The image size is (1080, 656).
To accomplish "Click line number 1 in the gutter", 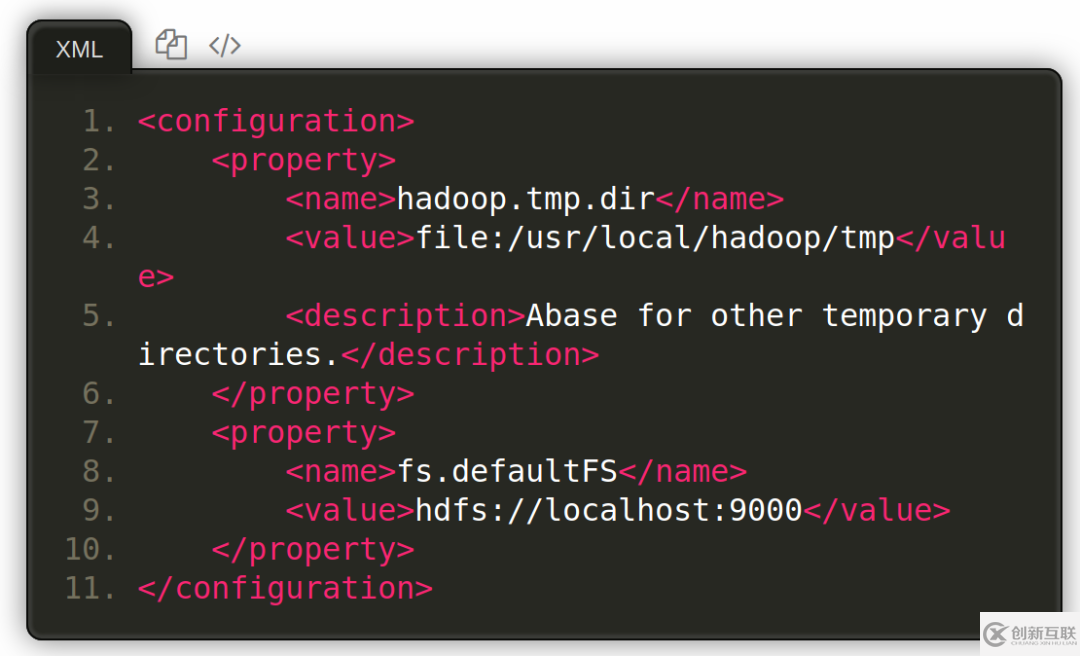I will (99, 122).
